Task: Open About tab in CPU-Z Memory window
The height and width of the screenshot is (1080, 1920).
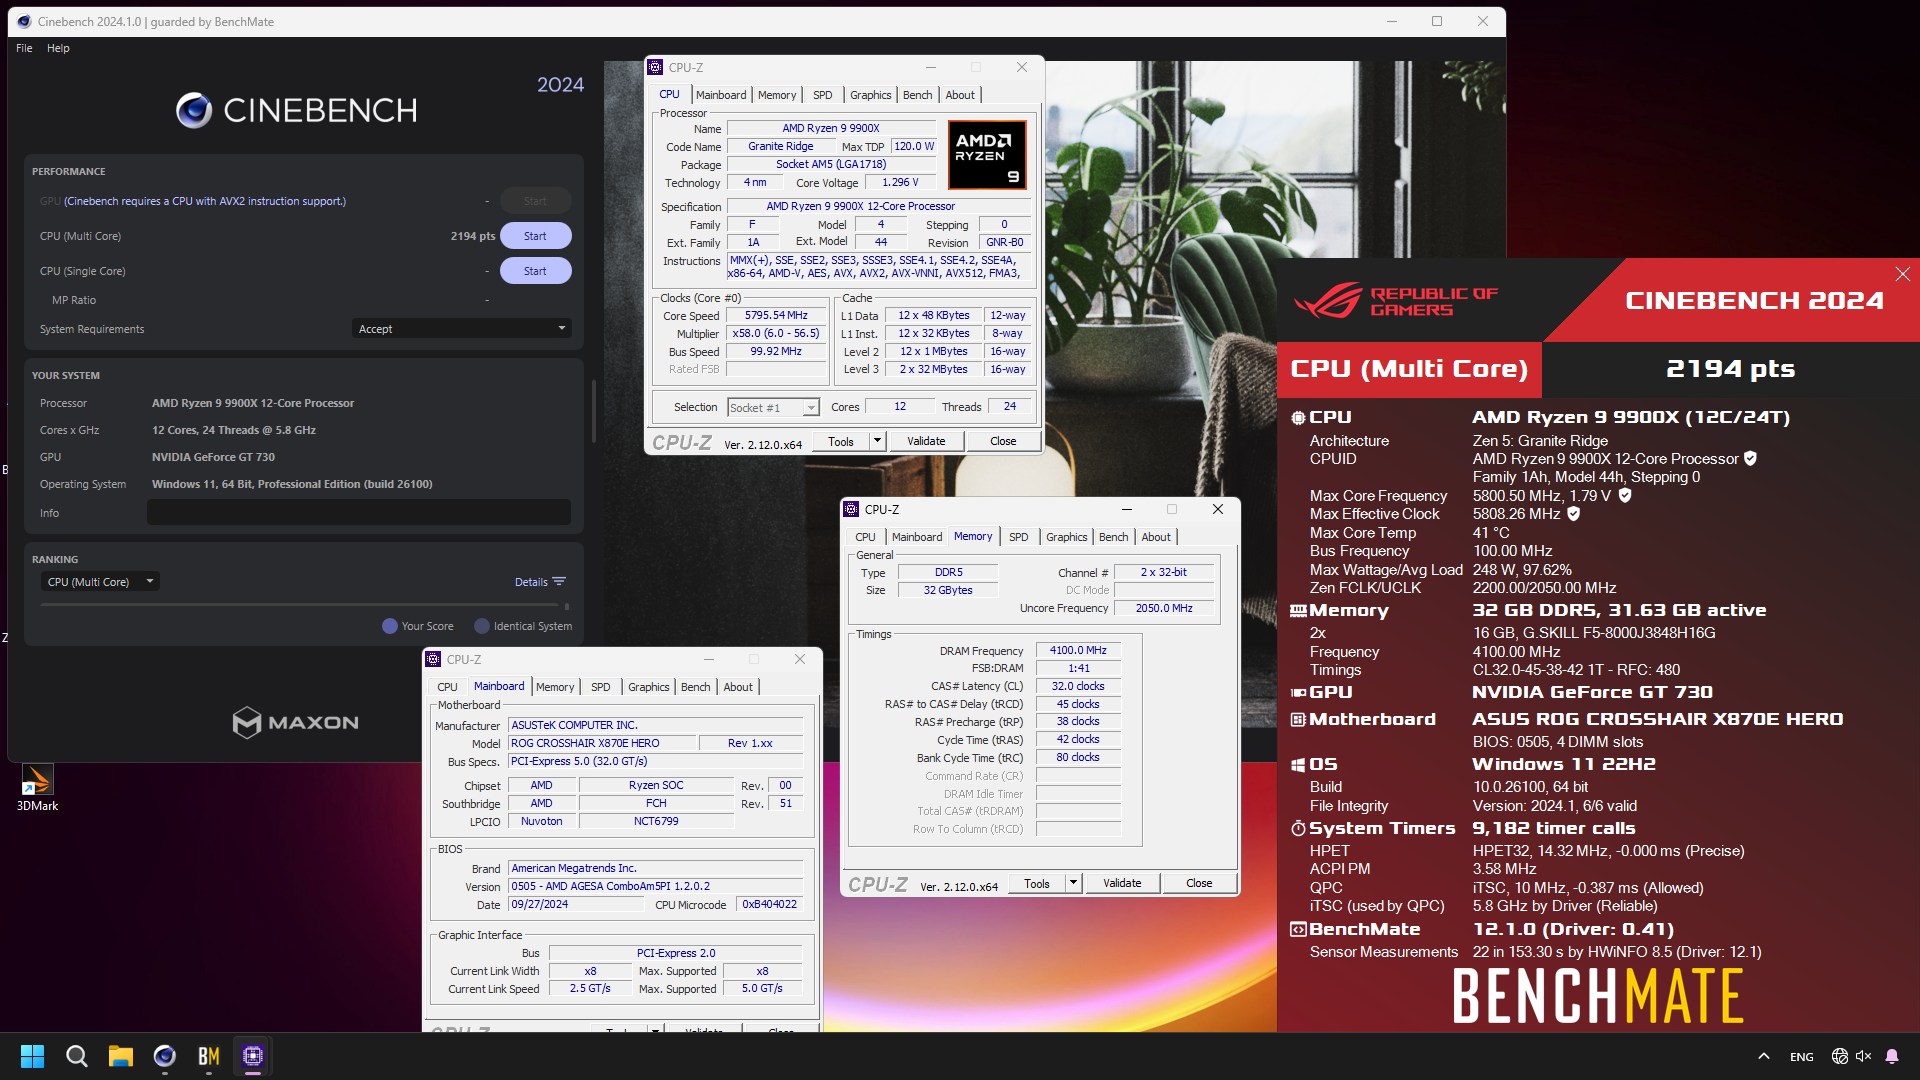Action: pyautogui.click(x=1156, y=537)
